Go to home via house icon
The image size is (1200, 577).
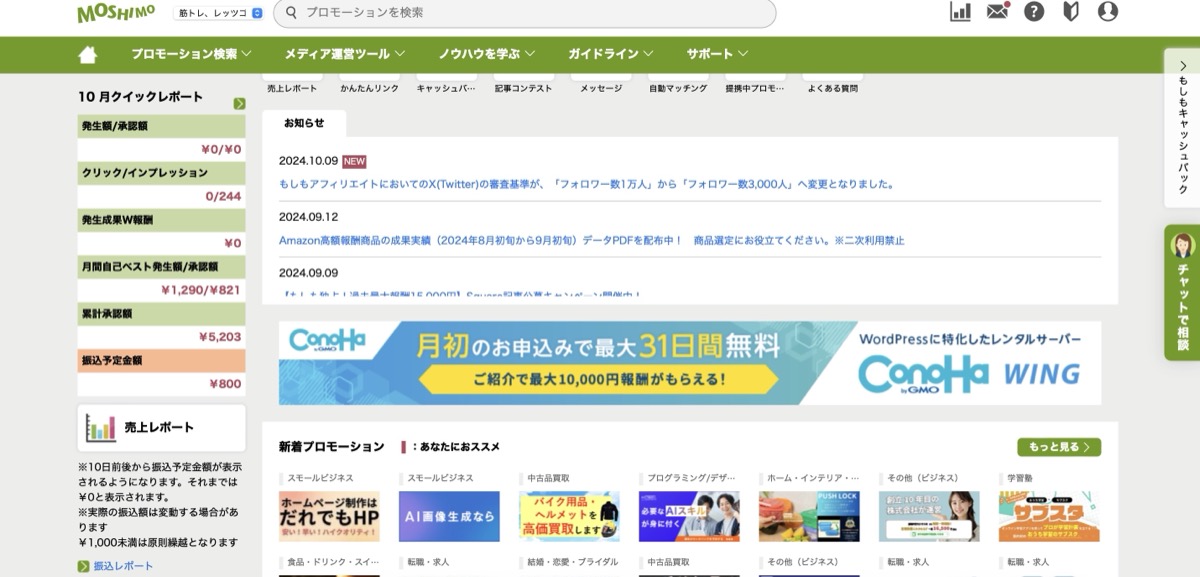tap(88, 54)
